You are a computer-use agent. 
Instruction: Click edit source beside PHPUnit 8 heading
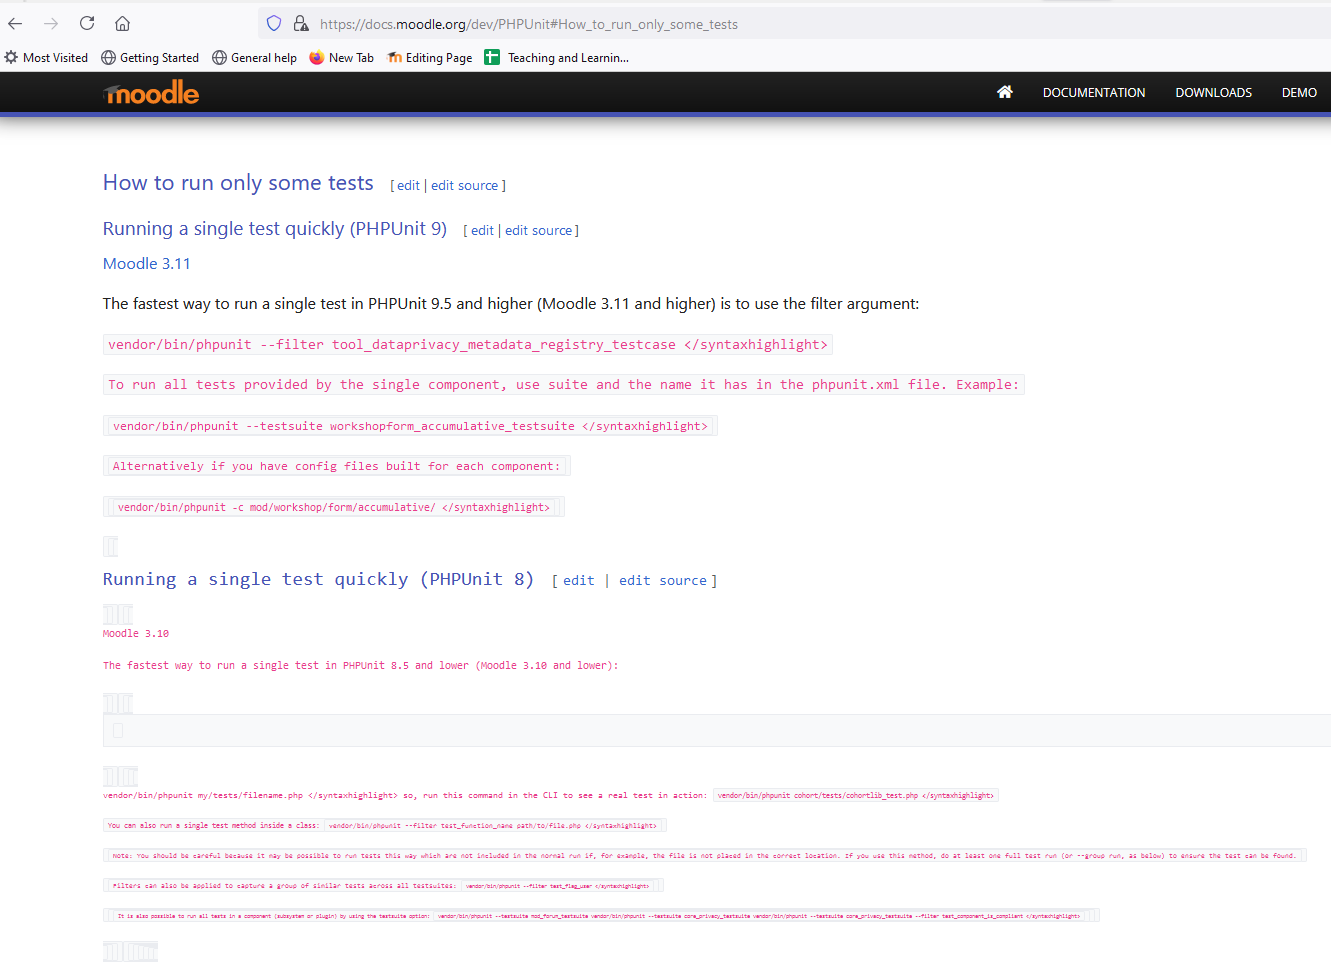pos(662,580)
